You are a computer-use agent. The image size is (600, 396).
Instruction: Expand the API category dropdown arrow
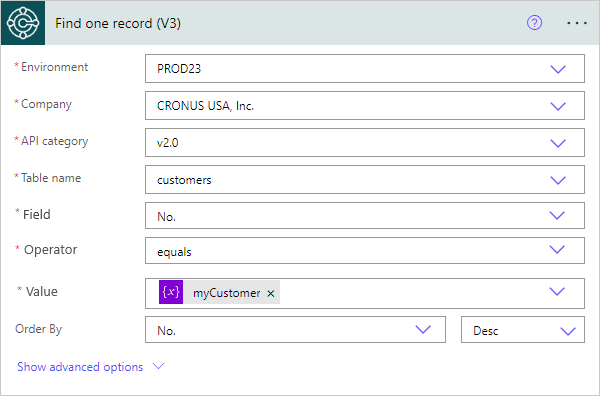coord(558,143)
